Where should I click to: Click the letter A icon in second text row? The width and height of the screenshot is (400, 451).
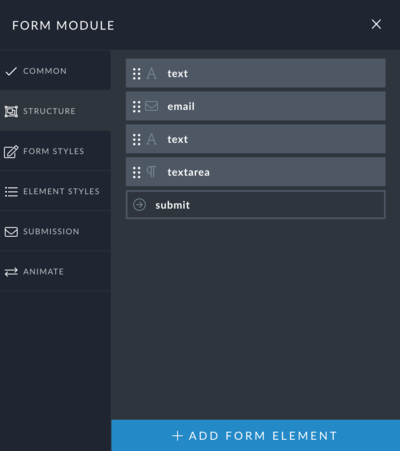point(151,139)
